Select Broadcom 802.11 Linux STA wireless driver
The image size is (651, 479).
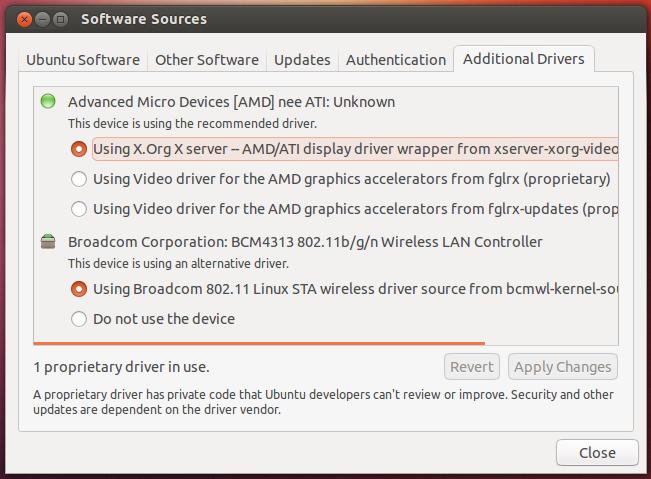(x=345, y=289)
